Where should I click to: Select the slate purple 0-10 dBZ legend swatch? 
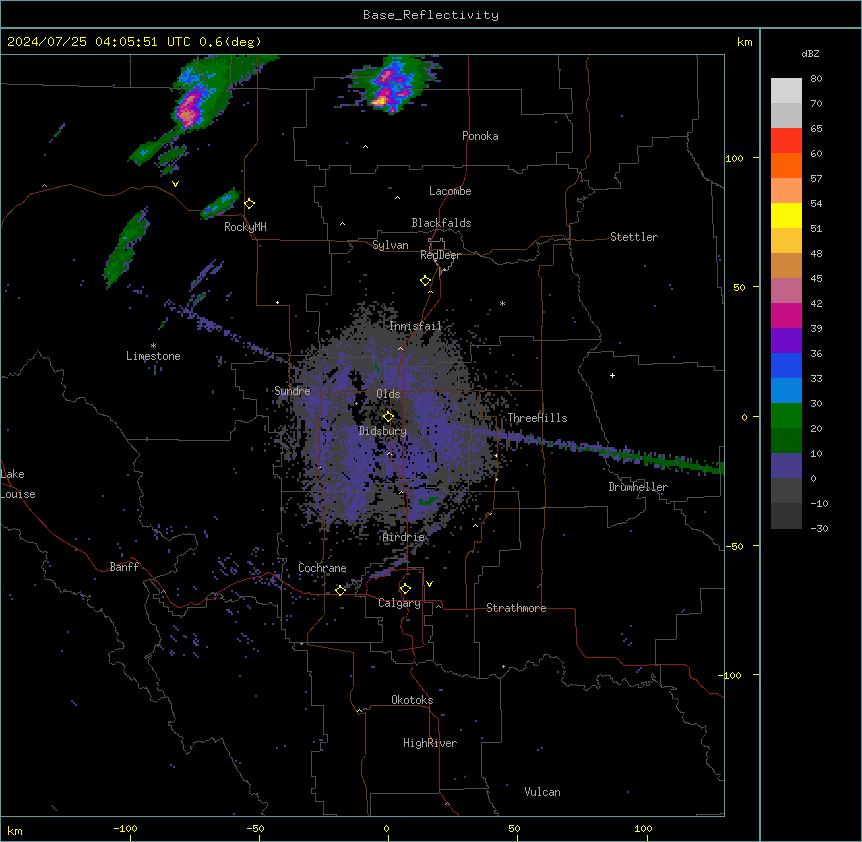(x=786, y=466)
